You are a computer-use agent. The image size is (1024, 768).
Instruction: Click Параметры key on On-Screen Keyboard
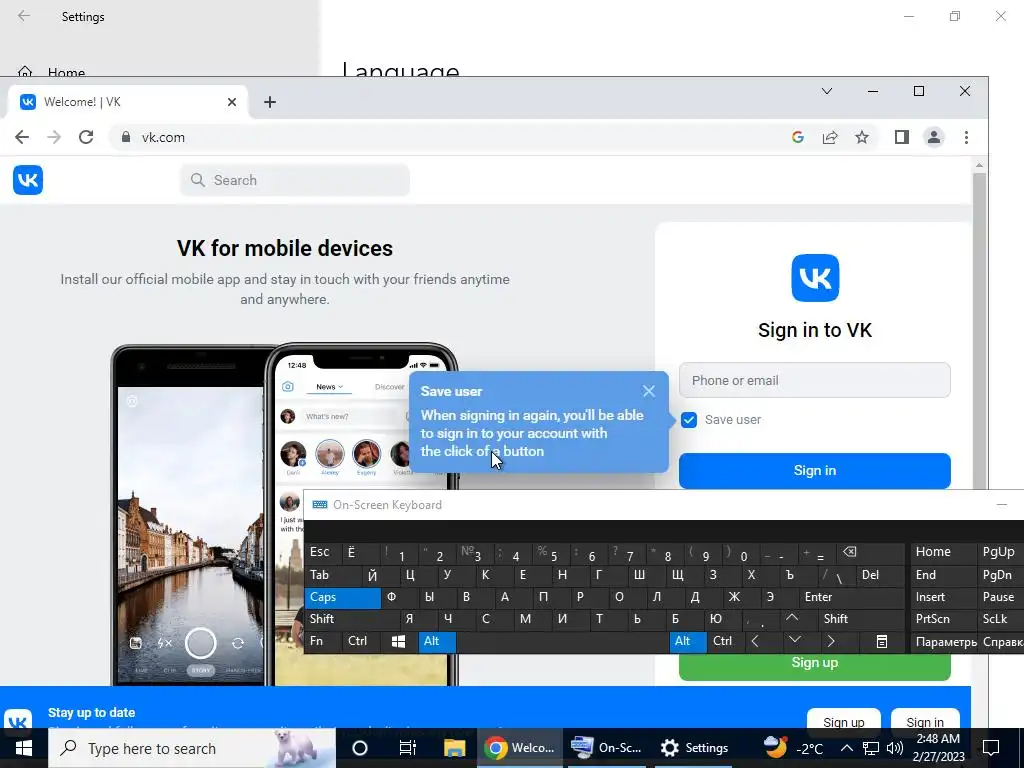coord(944,641)
